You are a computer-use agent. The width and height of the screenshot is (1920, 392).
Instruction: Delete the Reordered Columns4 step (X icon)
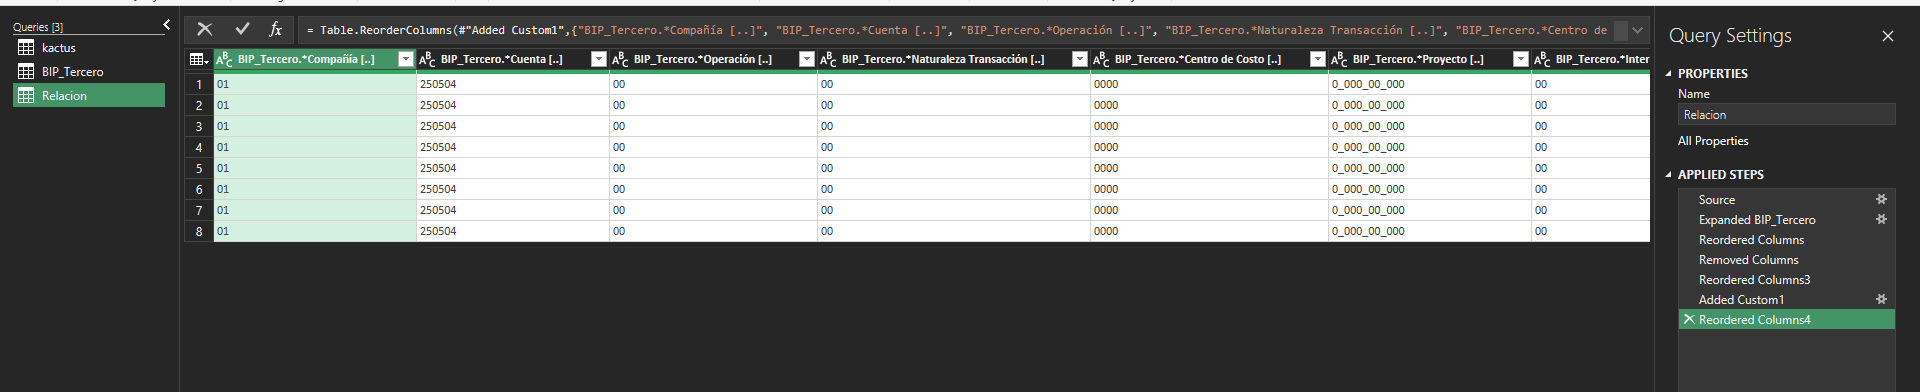point(1689,320)
